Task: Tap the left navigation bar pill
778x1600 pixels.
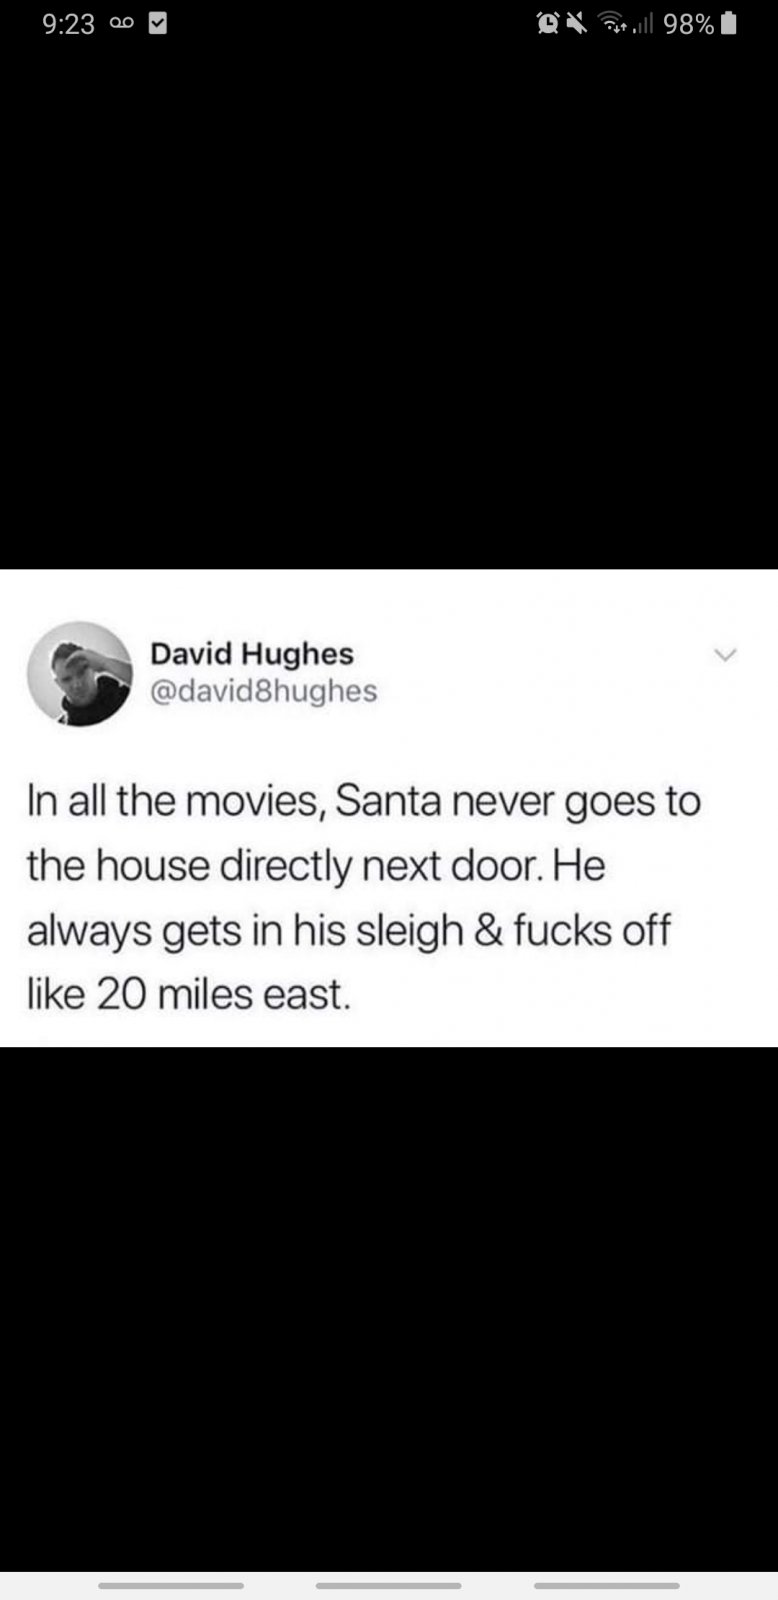Action: [x=171, y=1585]
